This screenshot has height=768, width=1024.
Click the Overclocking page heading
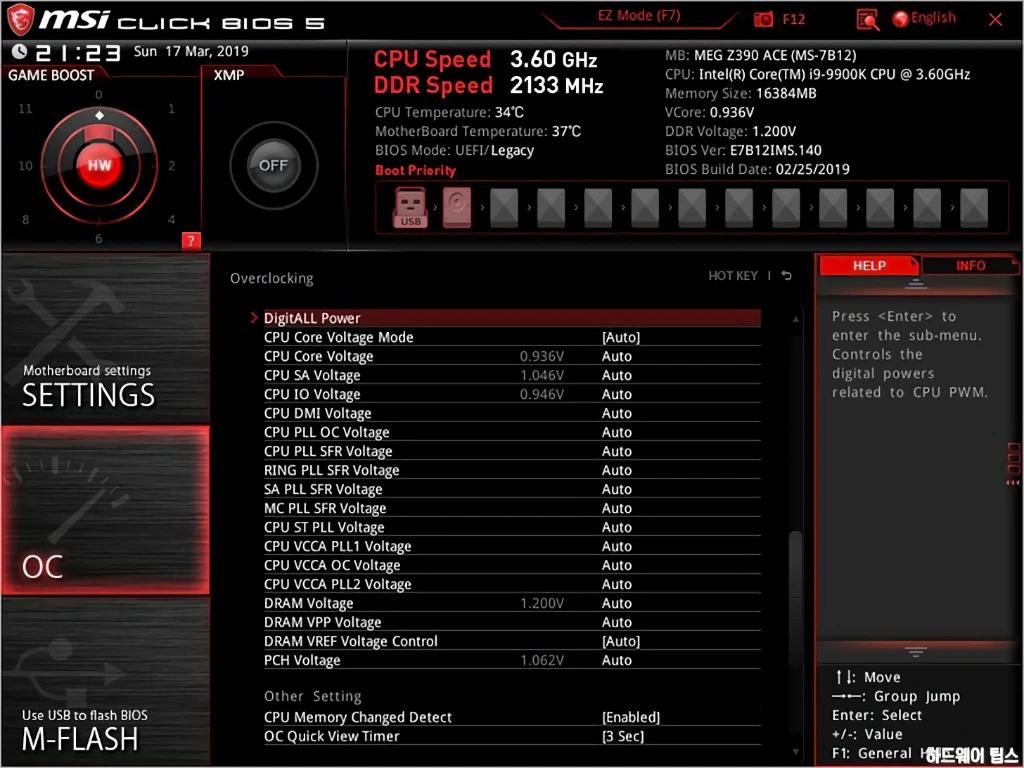[272, 279]
